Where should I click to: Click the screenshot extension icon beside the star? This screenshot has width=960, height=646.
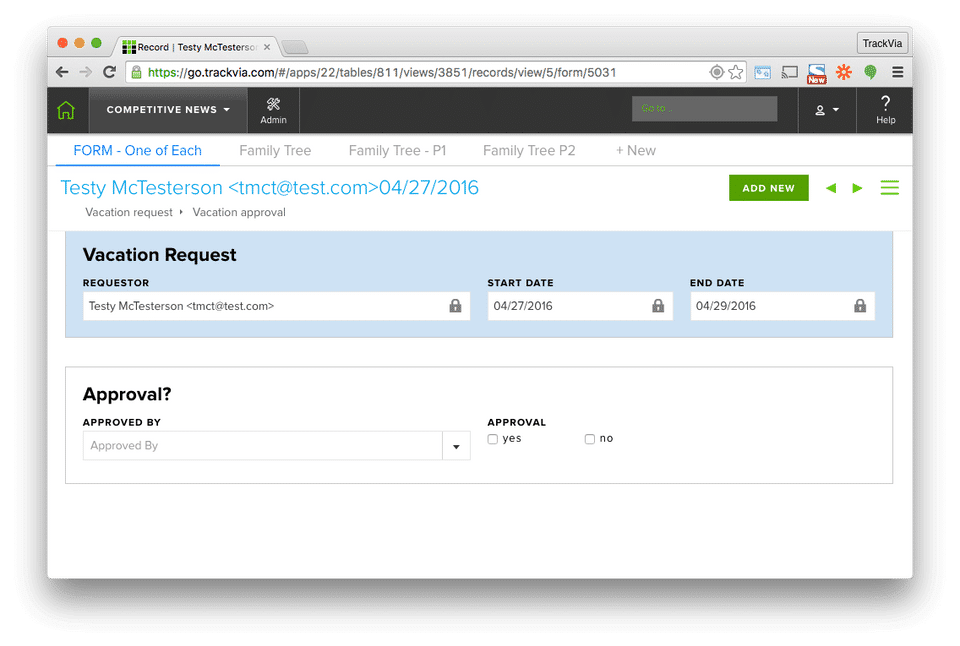tap(762, 72)
